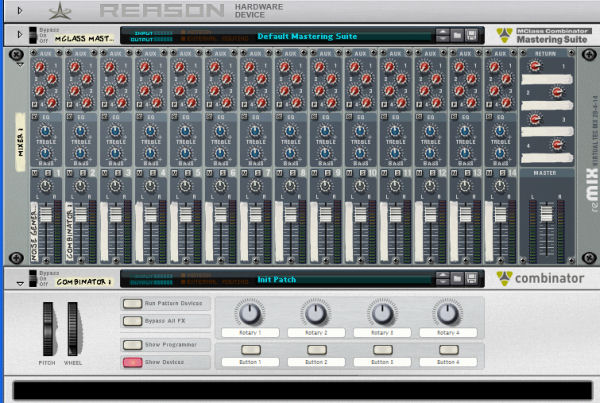Mute mixer channel 2
This screenshot has width=600, height=403.
point(70,173)
